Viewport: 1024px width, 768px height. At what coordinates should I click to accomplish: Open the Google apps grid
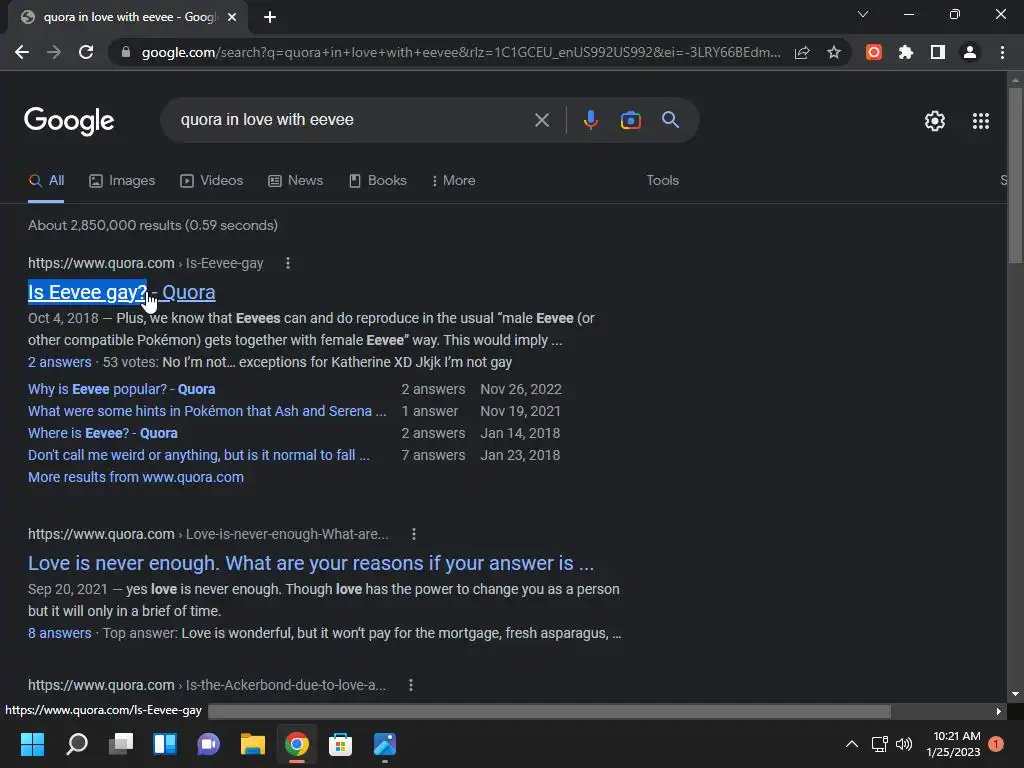point(980,121)
